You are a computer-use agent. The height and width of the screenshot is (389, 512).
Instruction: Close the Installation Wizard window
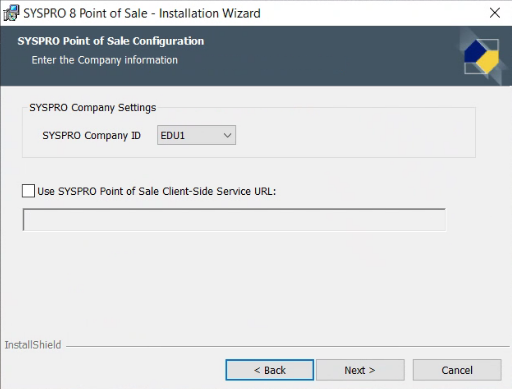coord(495,13)
